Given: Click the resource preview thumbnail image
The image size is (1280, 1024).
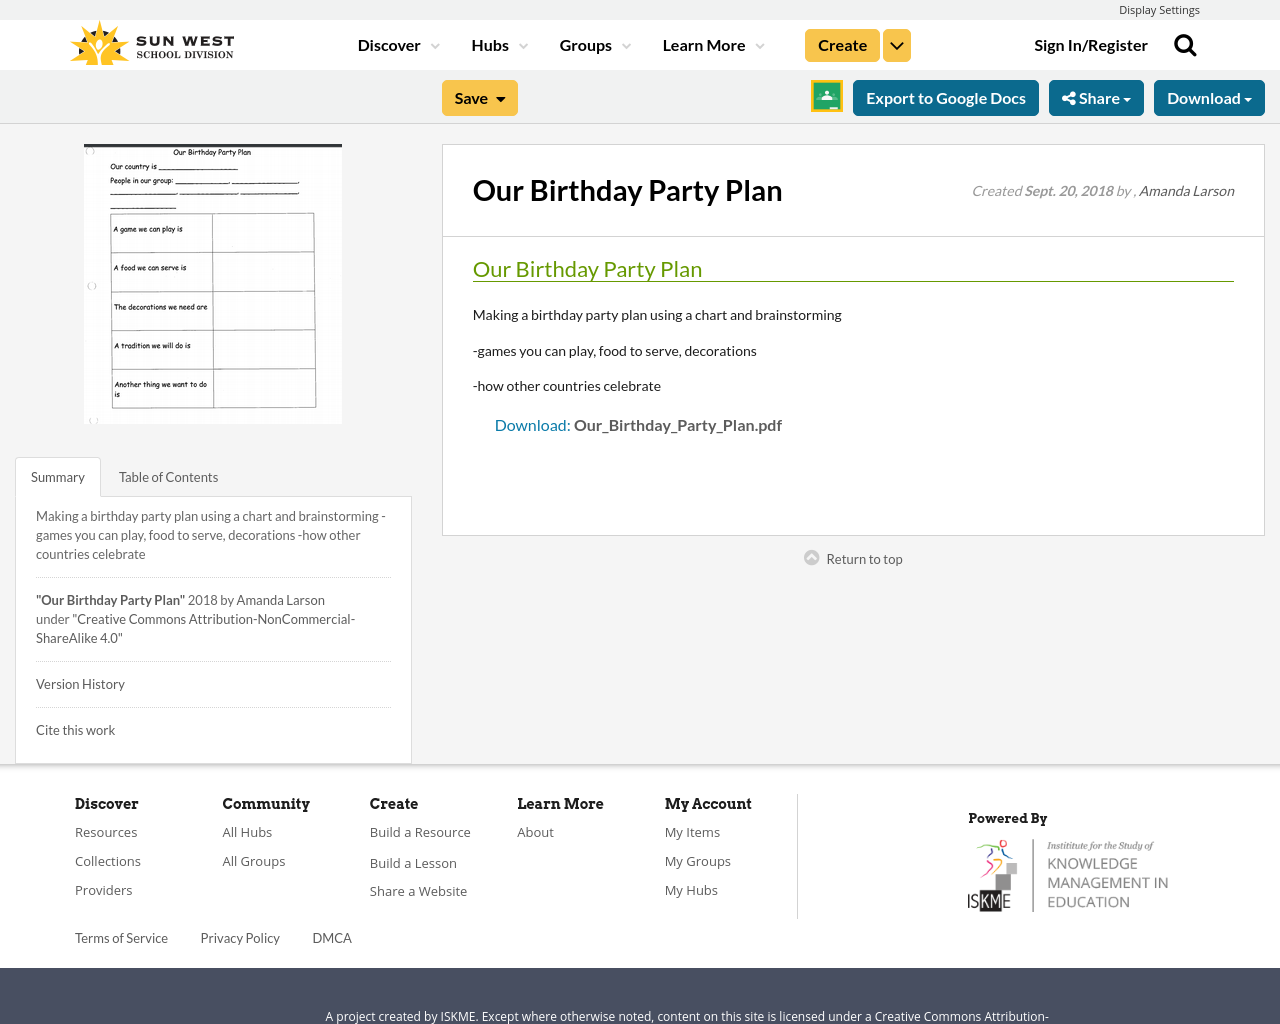Looking at the screenshot, I should (212, 283).
